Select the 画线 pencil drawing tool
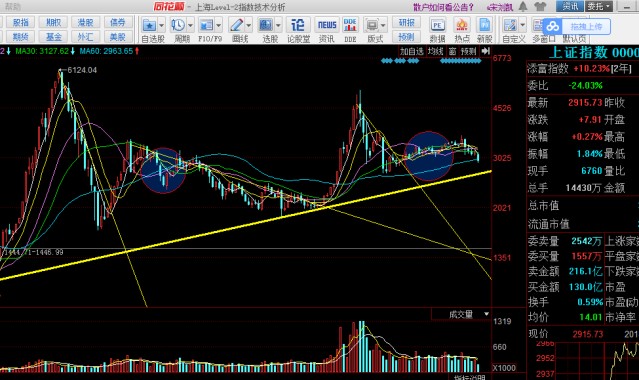Image resolution: width=639 pixels, height=380 pixels. pos(236,25)
